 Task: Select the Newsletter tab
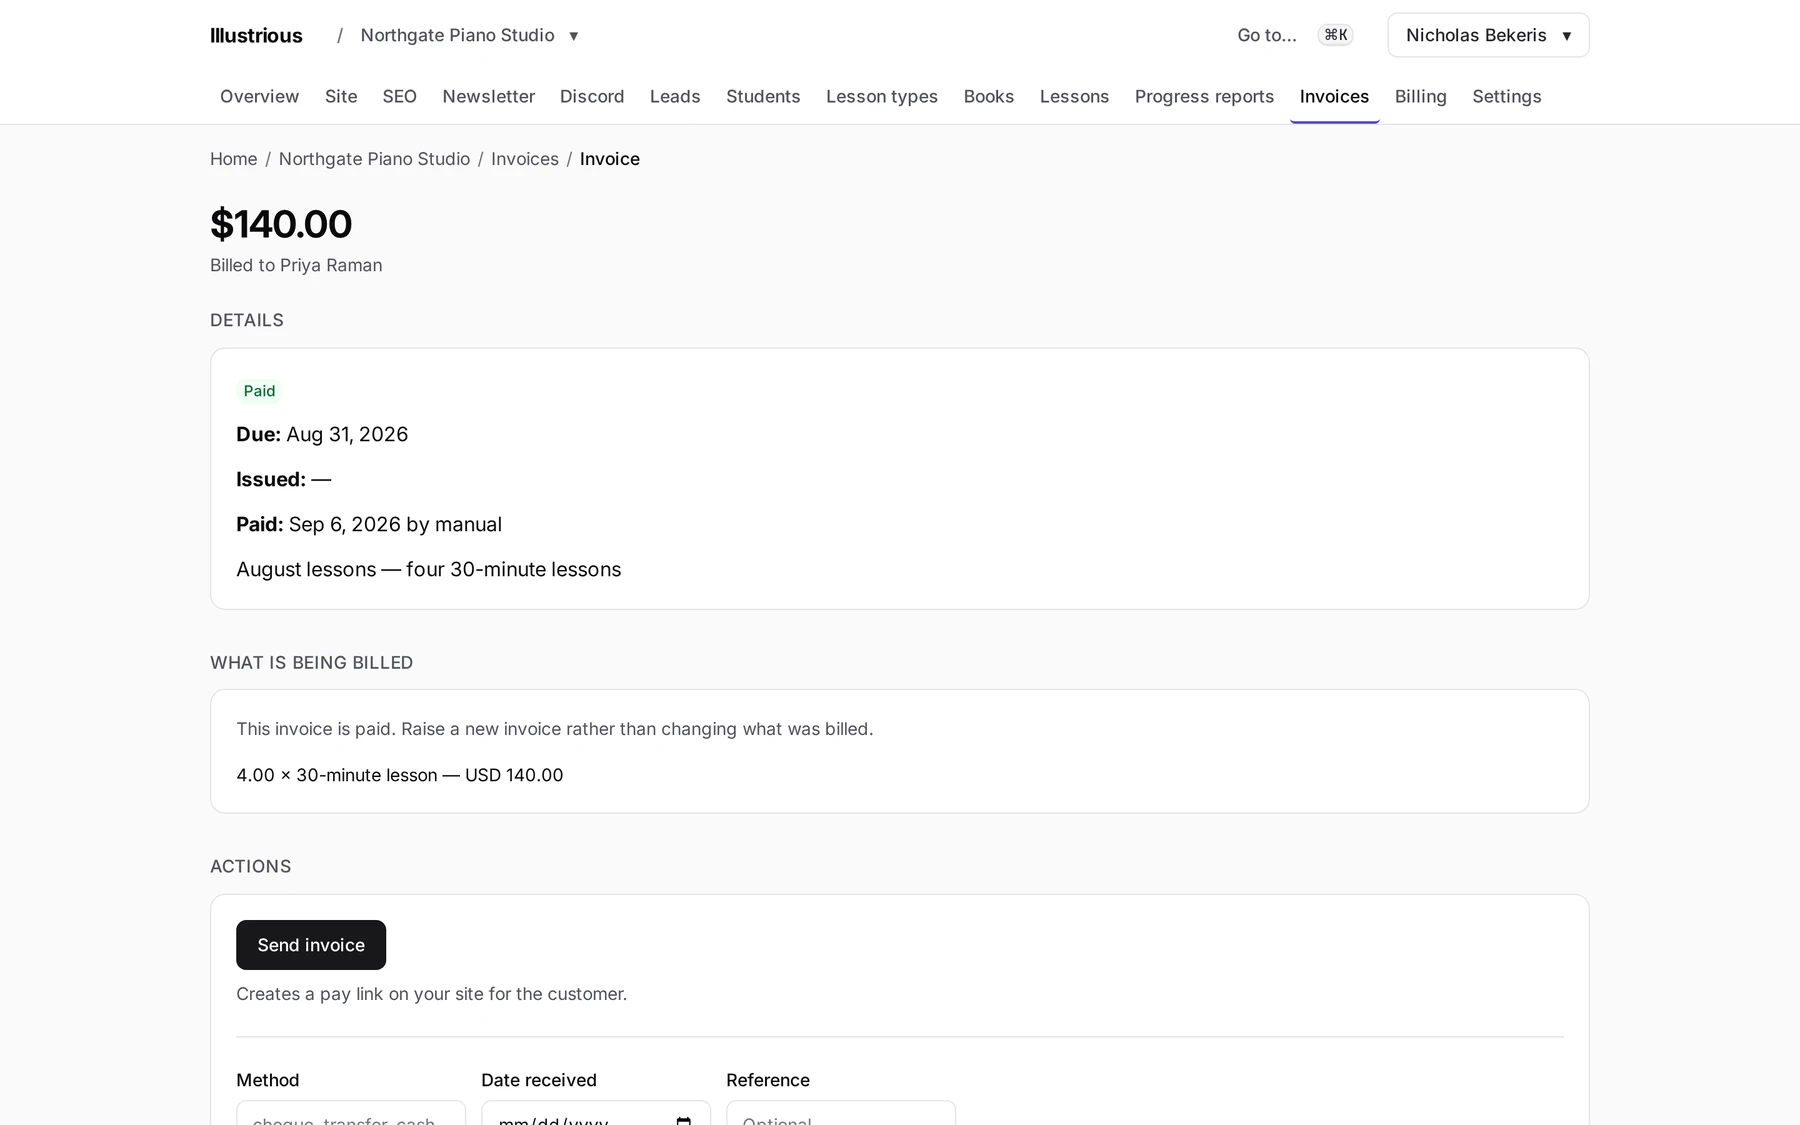(x=489, y=96)
